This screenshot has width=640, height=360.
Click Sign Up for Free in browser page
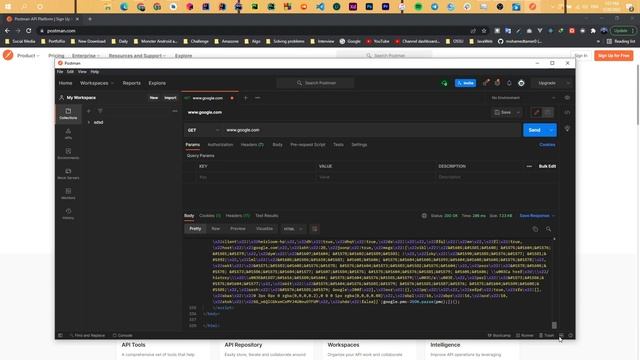613,56
